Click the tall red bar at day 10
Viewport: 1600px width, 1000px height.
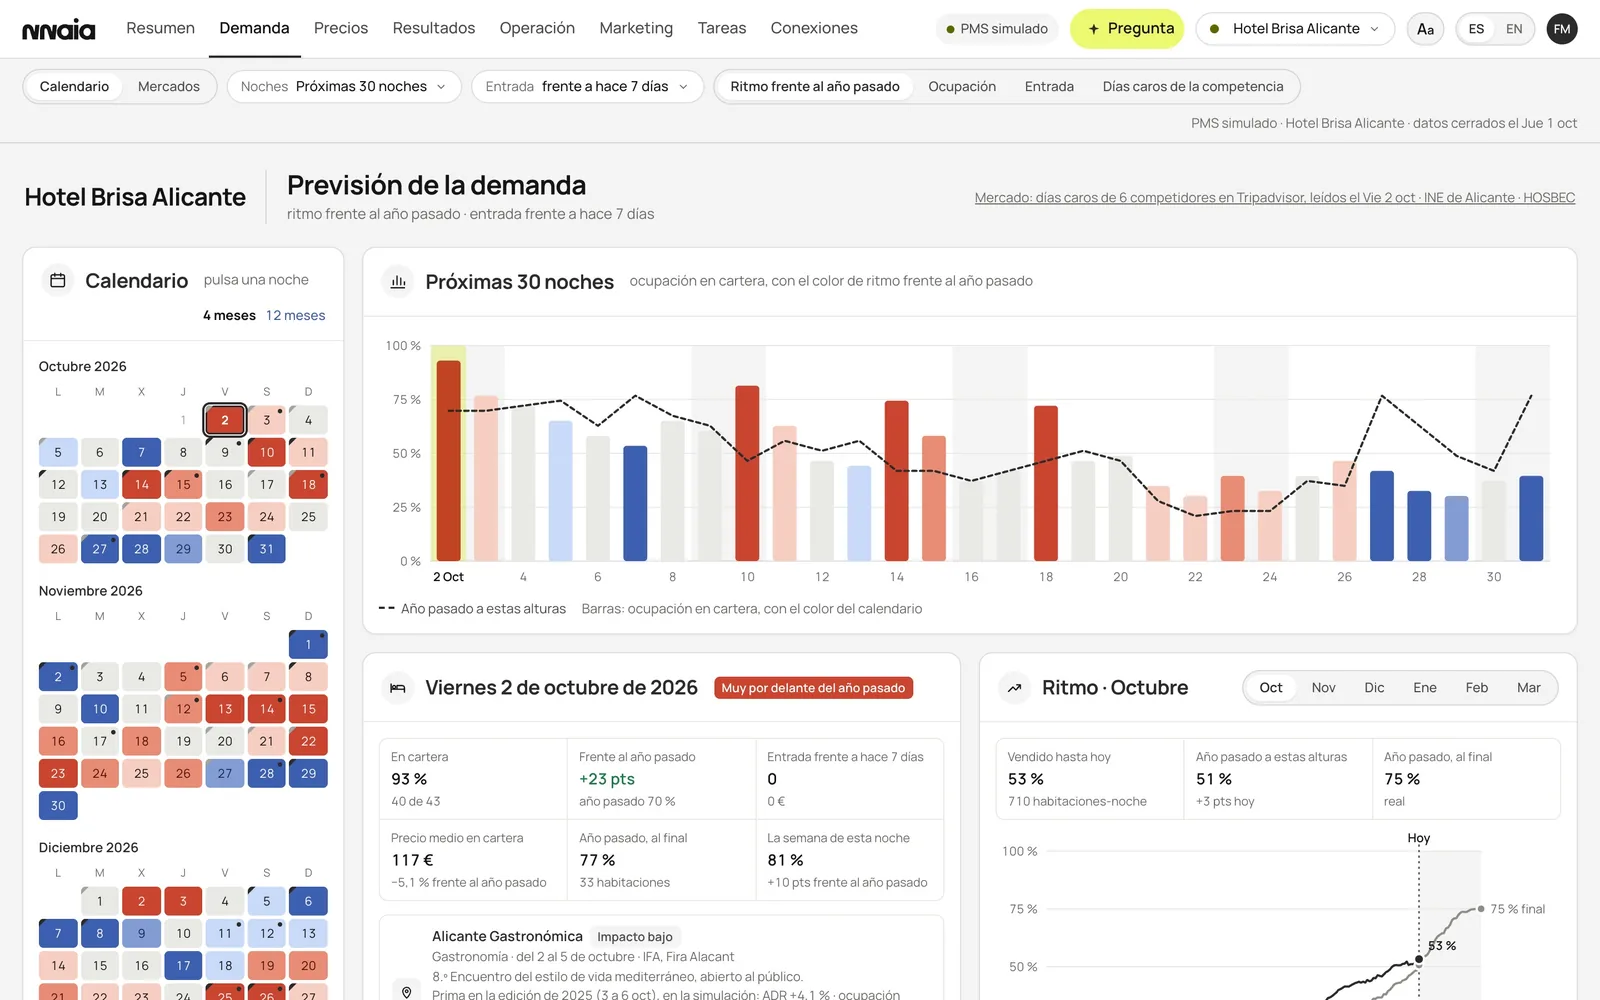coord(747,473)
